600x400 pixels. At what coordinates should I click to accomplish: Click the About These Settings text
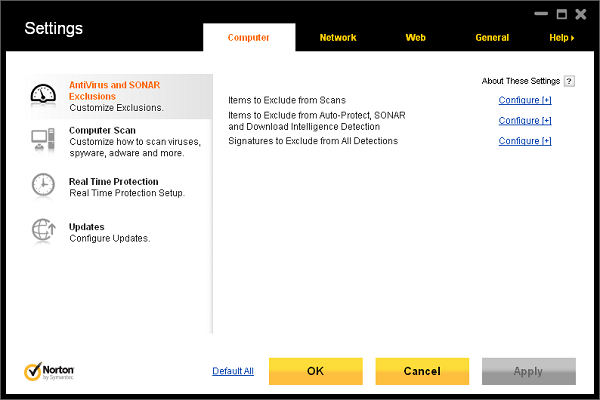pos(521,81)
